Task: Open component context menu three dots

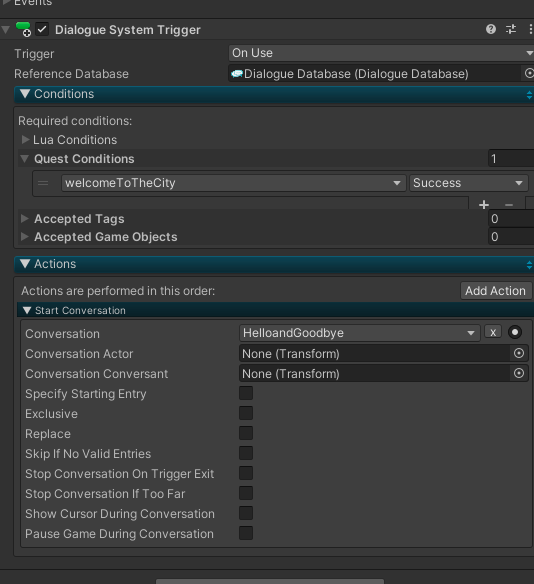Action: (531, 29)
